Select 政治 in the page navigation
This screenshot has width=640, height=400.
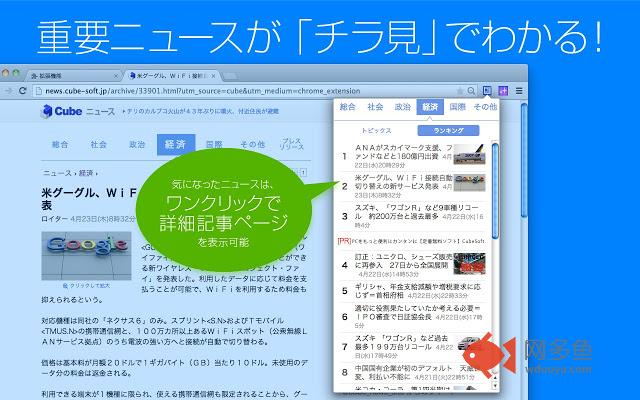pyautogui.click(x=137, y=144)
